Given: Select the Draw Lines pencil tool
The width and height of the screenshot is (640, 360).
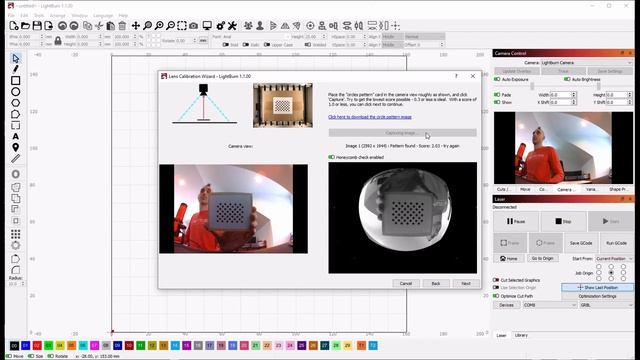Looking at the screenshot, I should 16,69.
